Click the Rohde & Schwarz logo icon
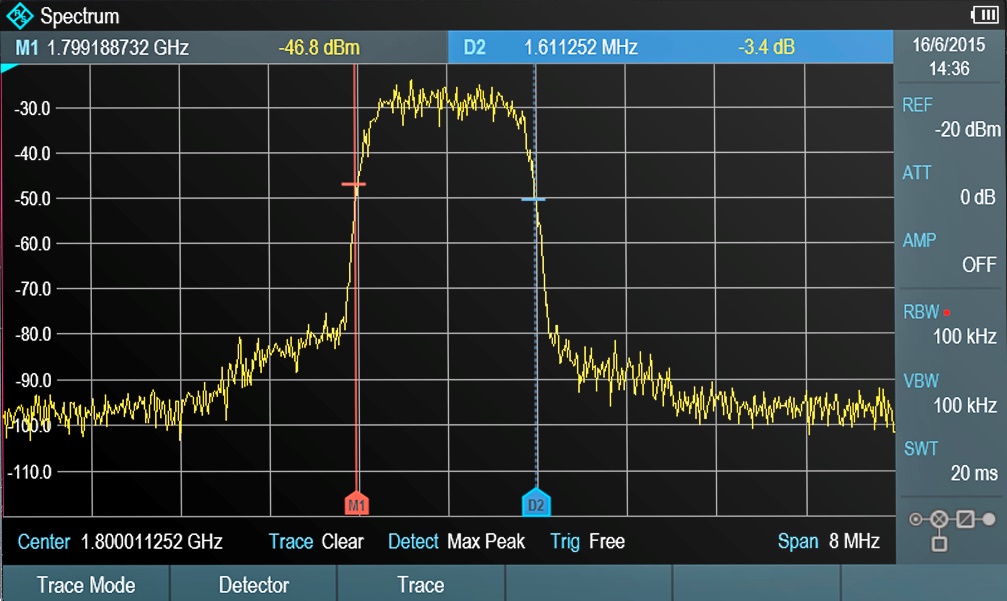Viewport: 1007px width, 601px height. pos(20,15)
